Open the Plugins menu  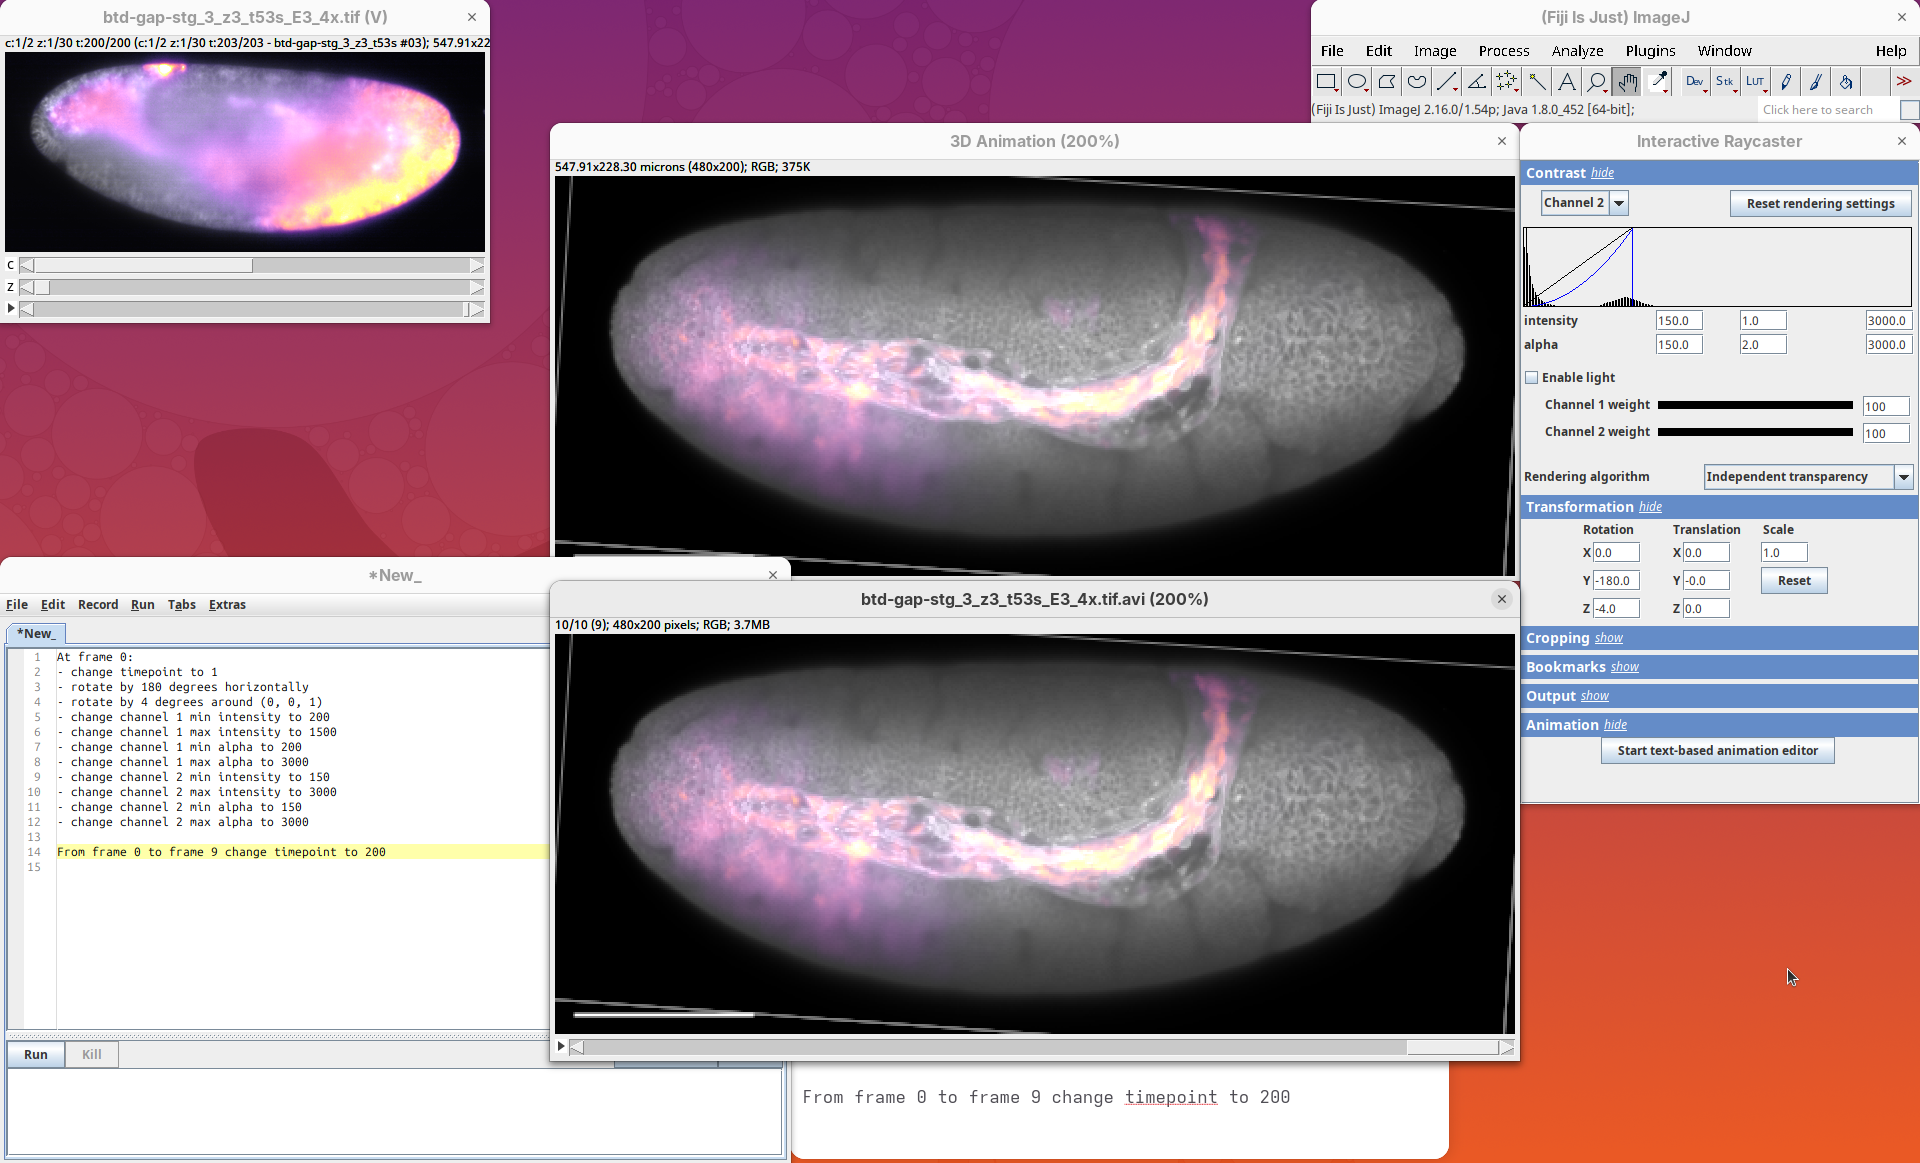(1650, 51)
